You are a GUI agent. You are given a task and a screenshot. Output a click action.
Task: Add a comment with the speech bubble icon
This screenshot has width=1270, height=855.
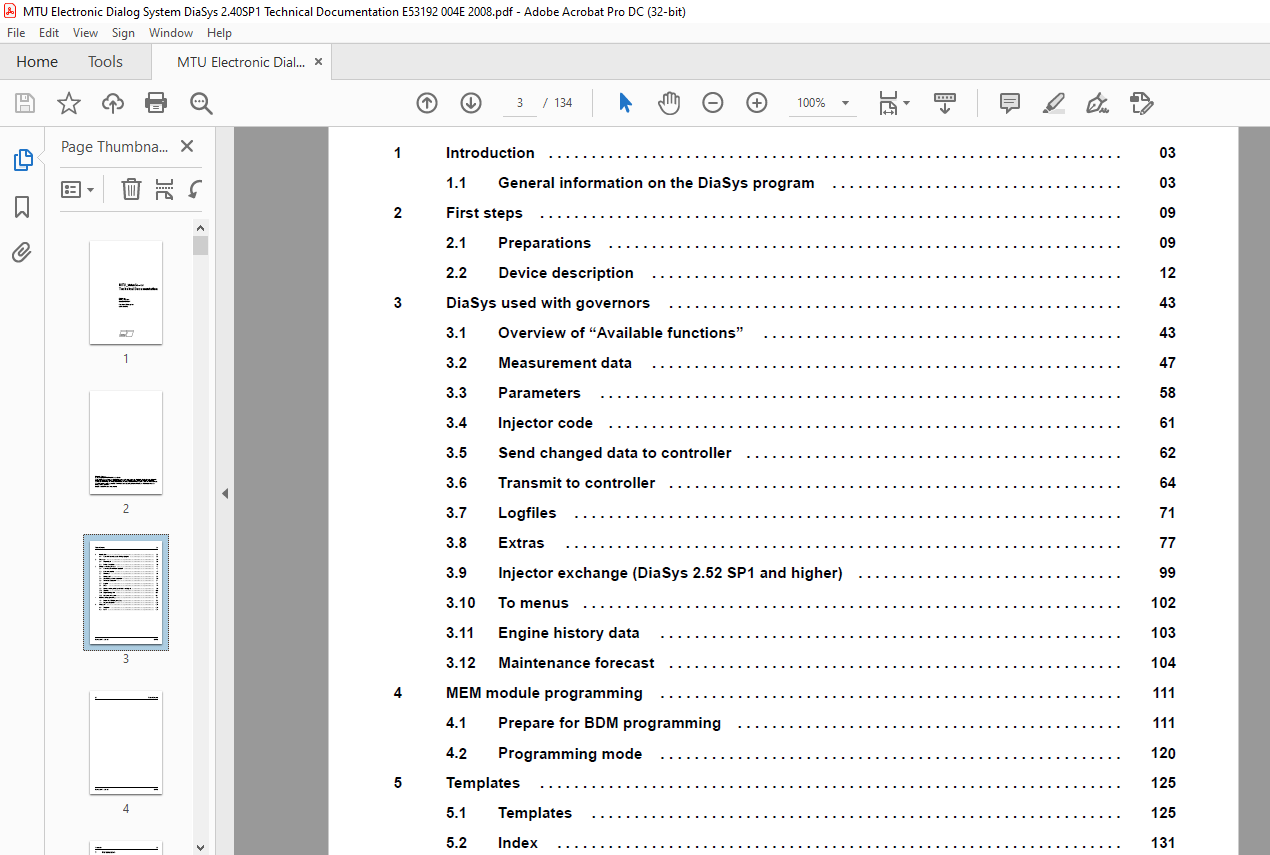coord(1010,103)
